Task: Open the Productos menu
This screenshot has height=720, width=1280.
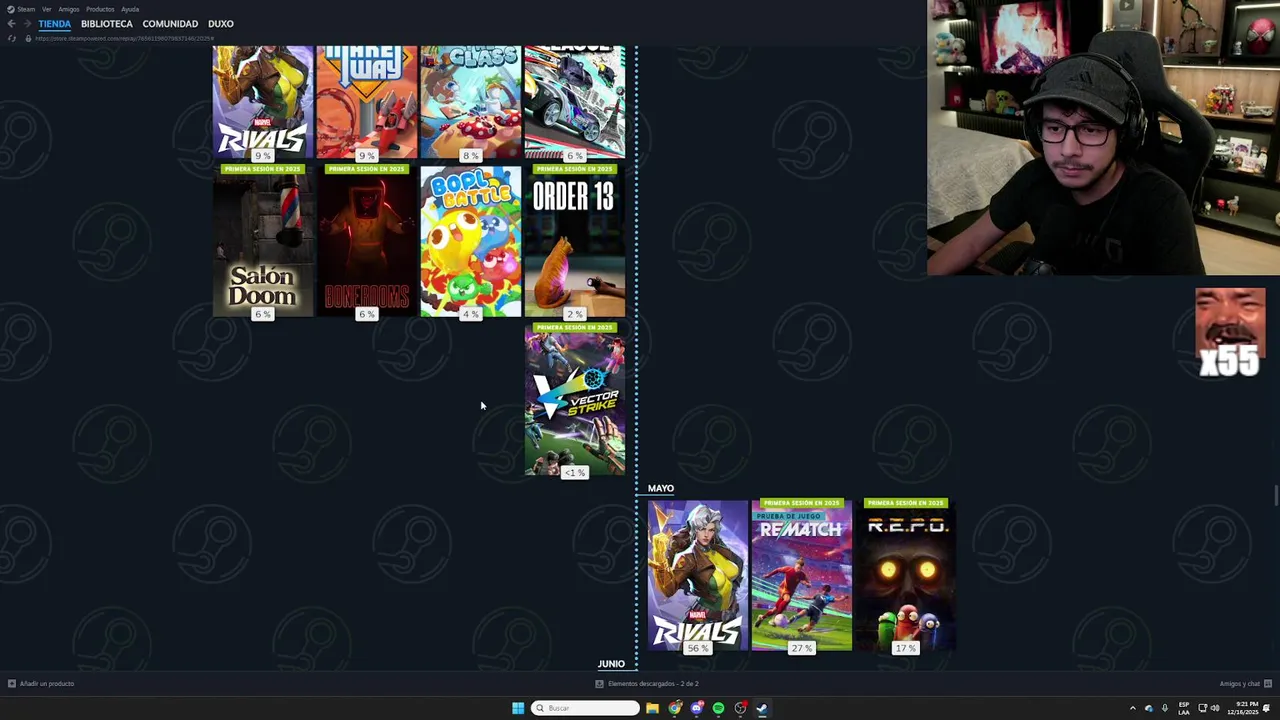Action: point(100,9)
